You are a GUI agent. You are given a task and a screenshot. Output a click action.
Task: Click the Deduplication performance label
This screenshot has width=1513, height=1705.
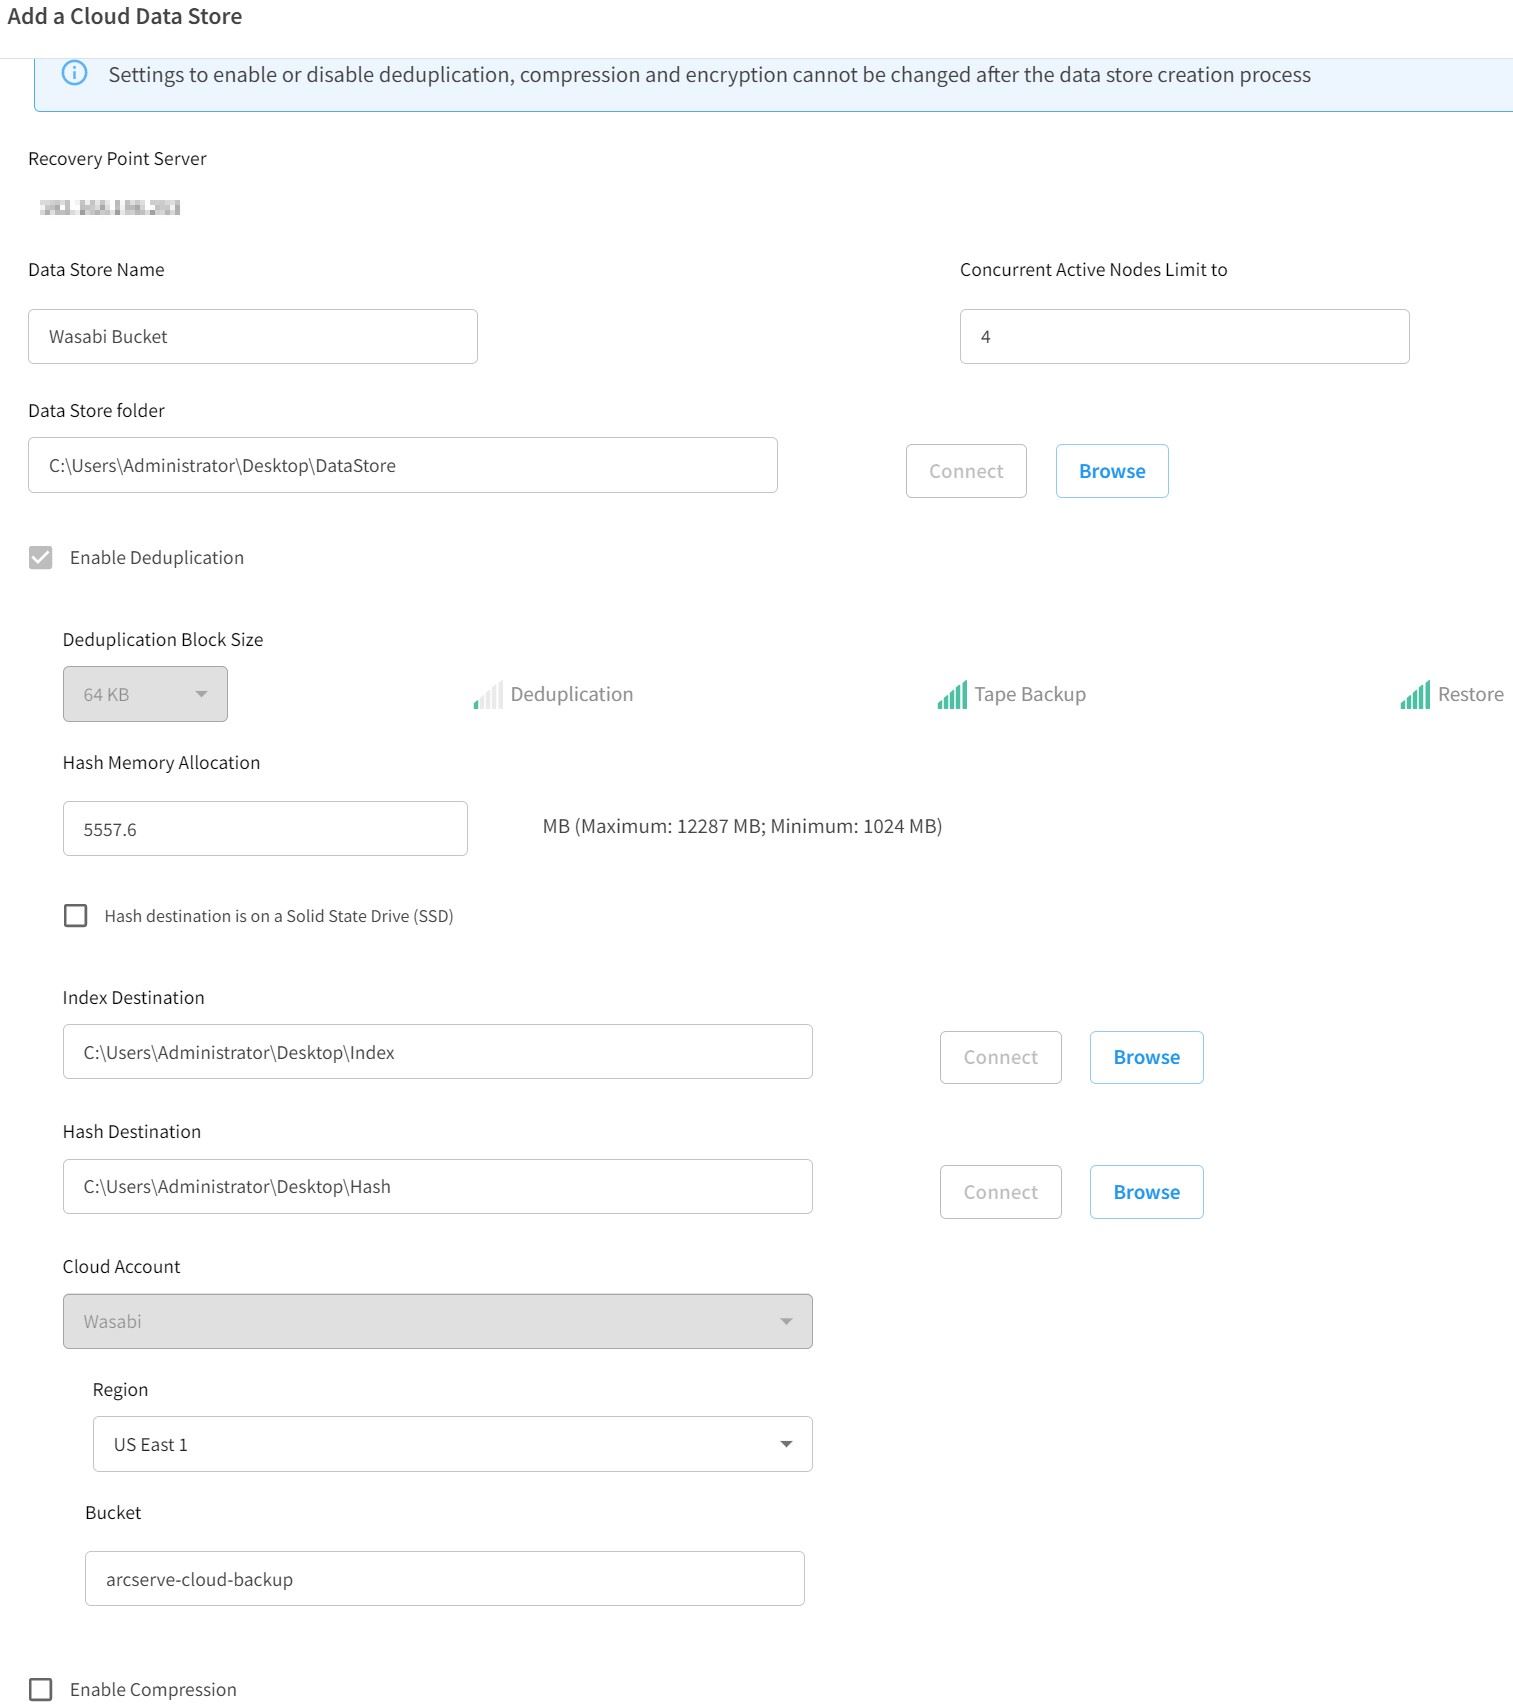571,694
